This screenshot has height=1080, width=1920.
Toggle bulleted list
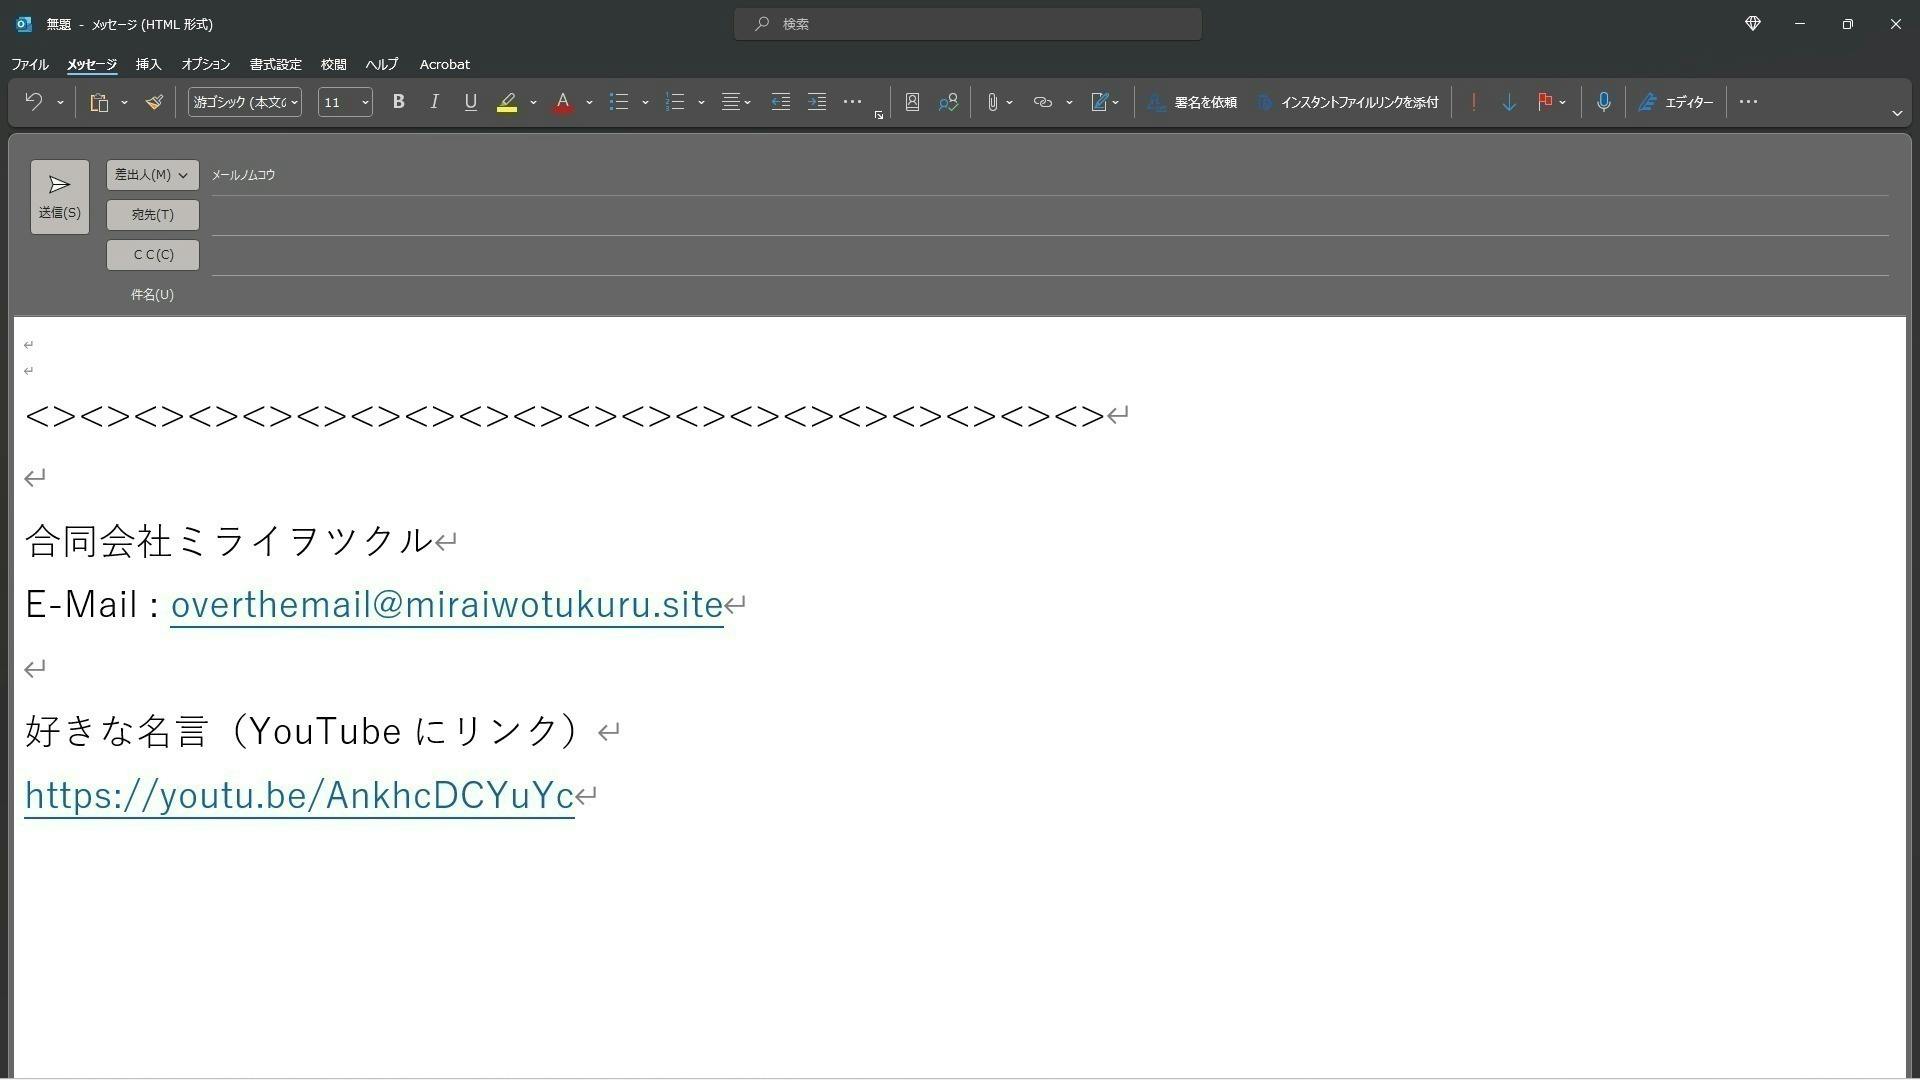click(619, 102)
